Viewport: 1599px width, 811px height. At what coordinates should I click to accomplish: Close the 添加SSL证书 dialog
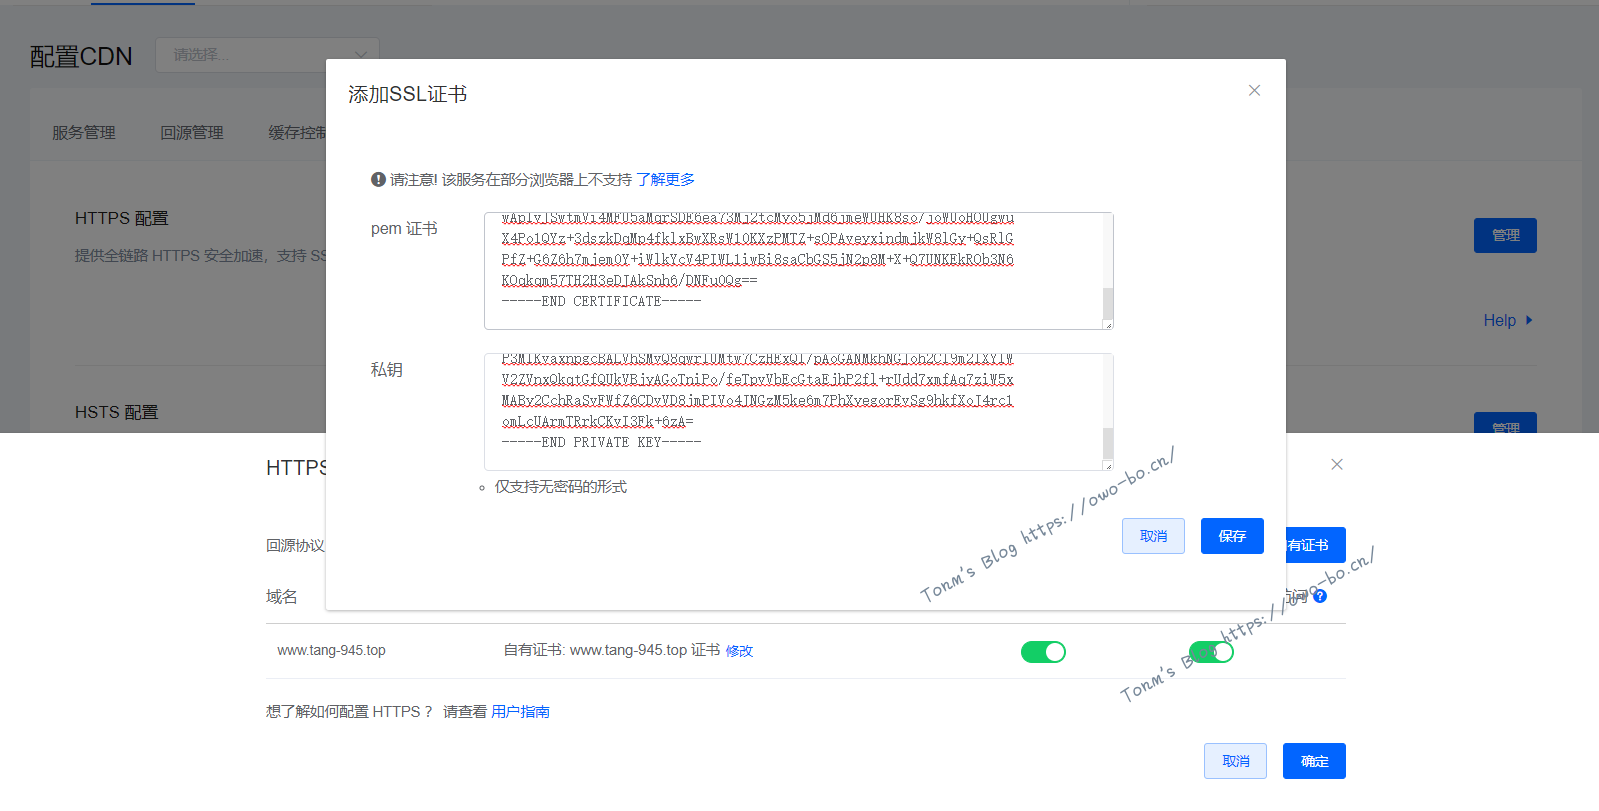click(1254, 90)
